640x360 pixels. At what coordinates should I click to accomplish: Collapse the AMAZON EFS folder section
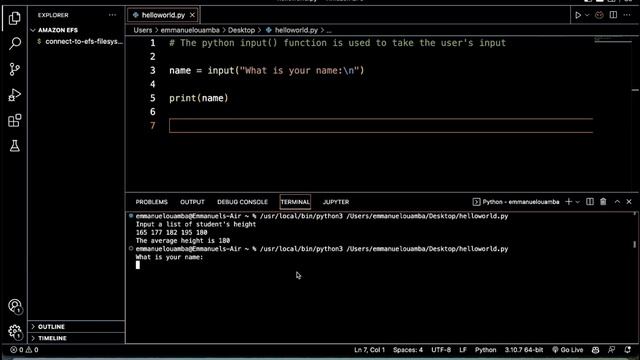point(58,30)
